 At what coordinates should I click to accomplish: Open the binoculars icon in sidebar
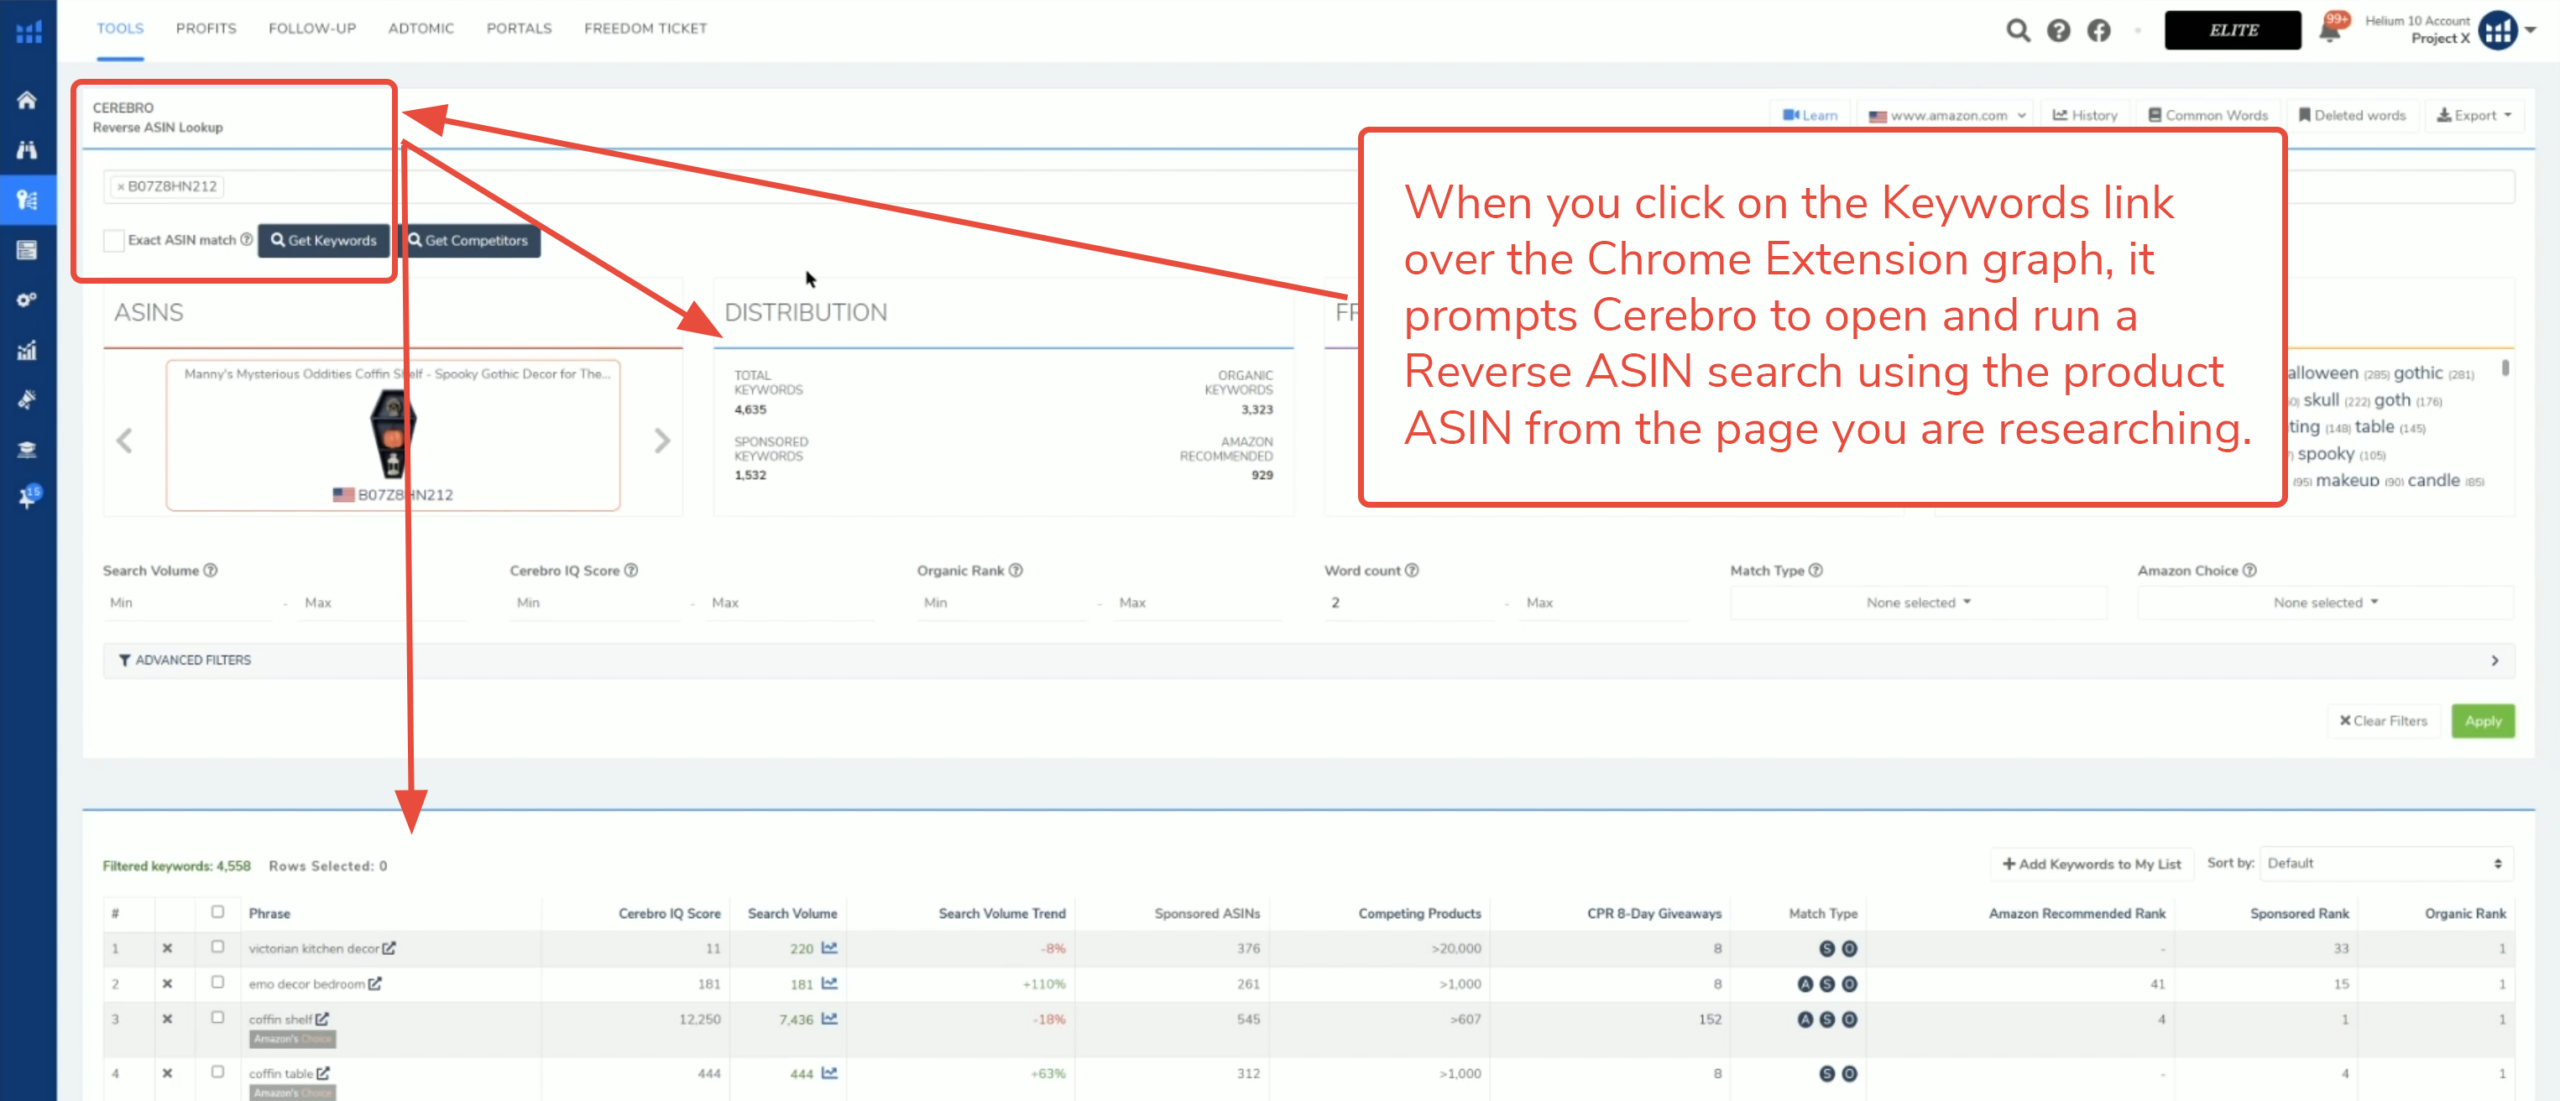[27, 150]
